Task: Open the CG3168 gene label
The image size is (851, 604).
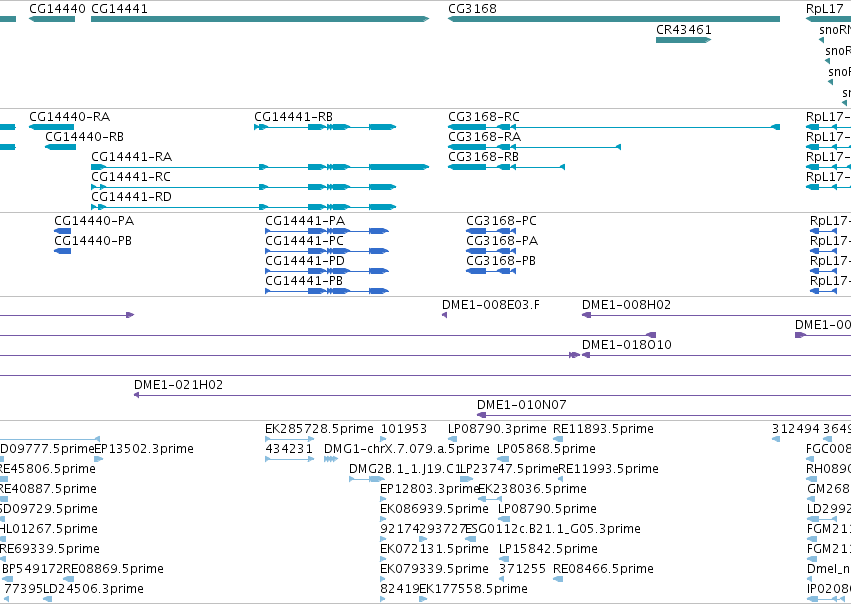Action: (x=472, y=9)
